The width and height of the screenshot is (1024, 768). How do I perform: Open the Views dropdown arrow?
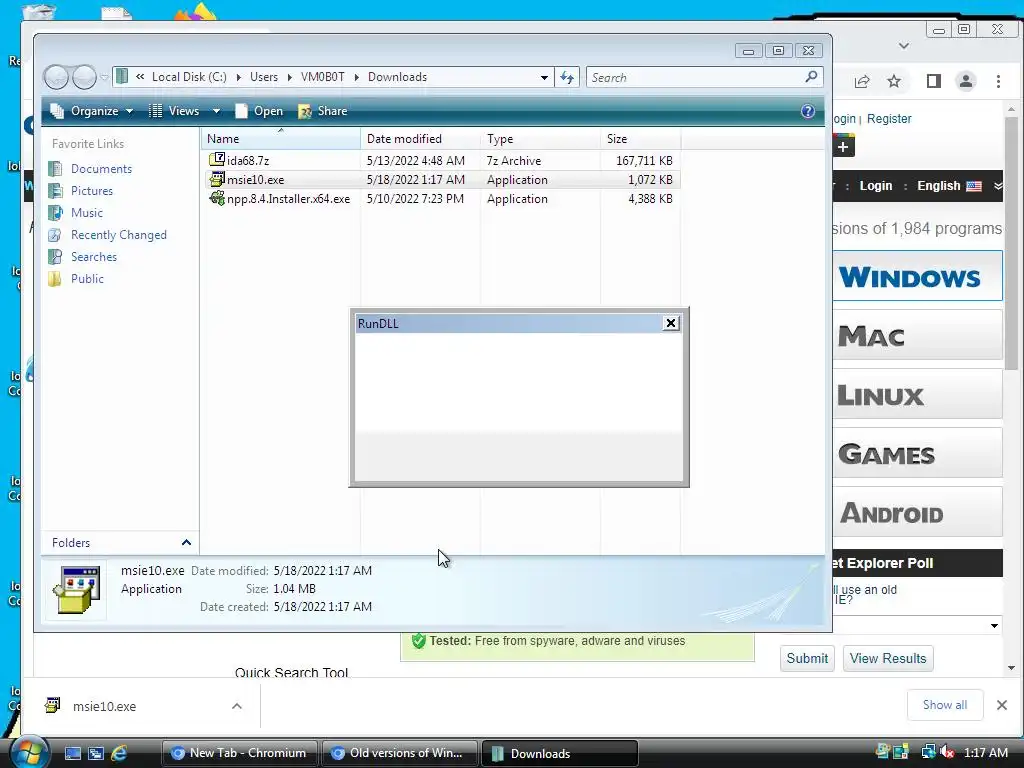coord(216,111)
